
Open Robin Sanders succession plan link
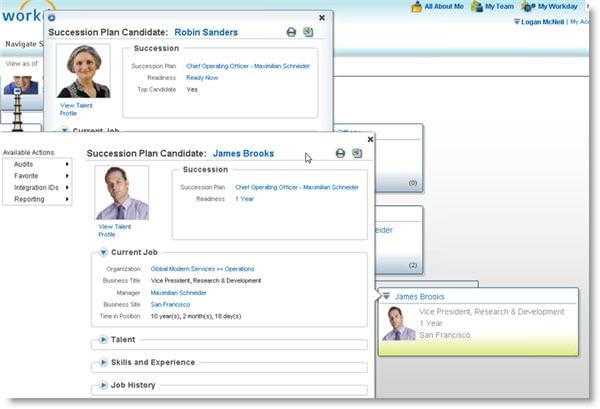[248, 66]
